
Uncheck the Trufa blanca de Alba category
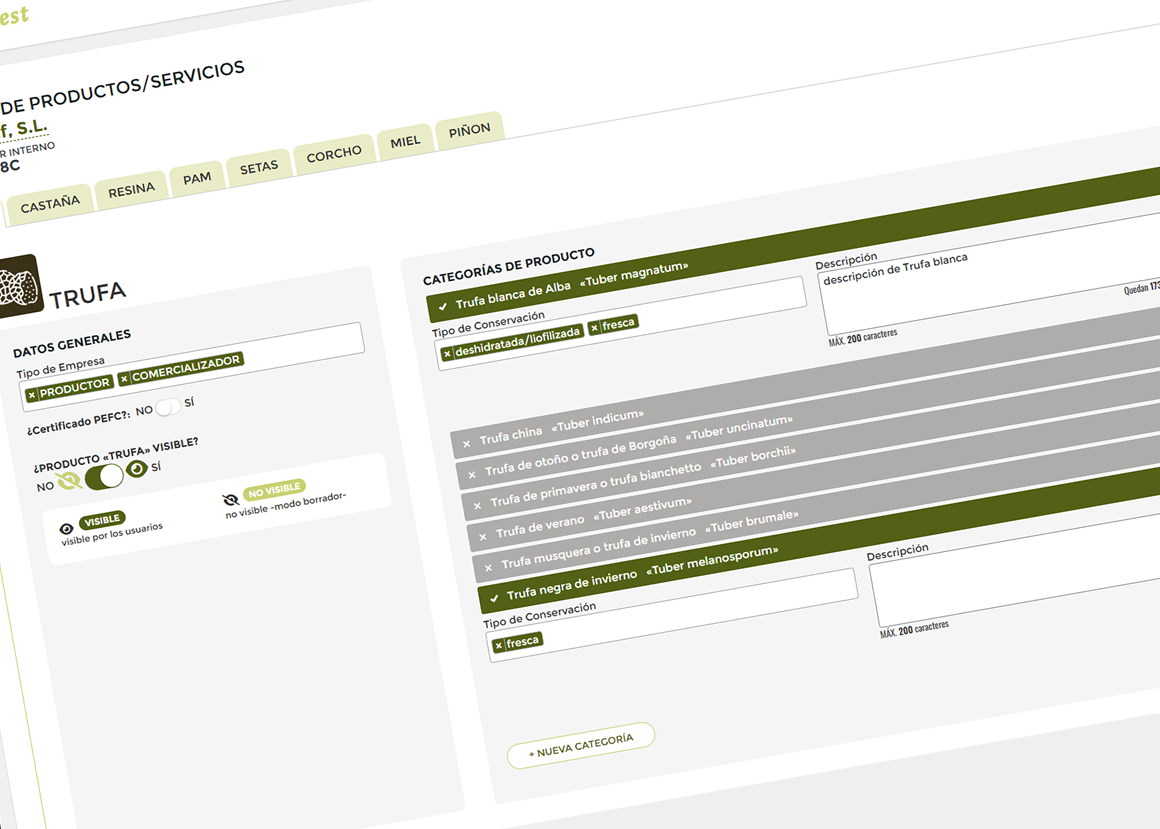point(442,307)
